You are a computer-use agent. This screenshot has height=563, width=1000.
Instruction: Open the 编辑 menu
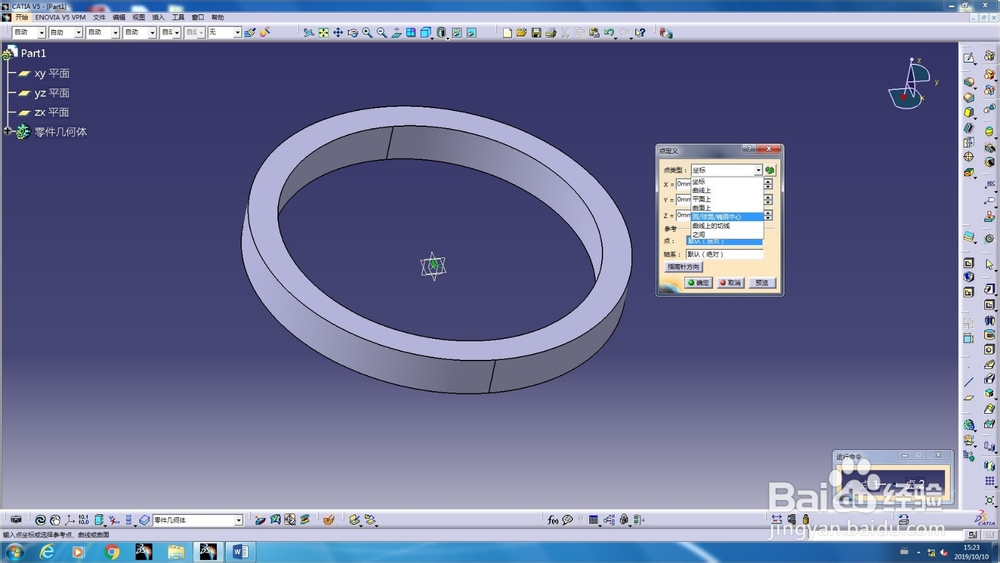pyautogui.click(x=119, y=17)
